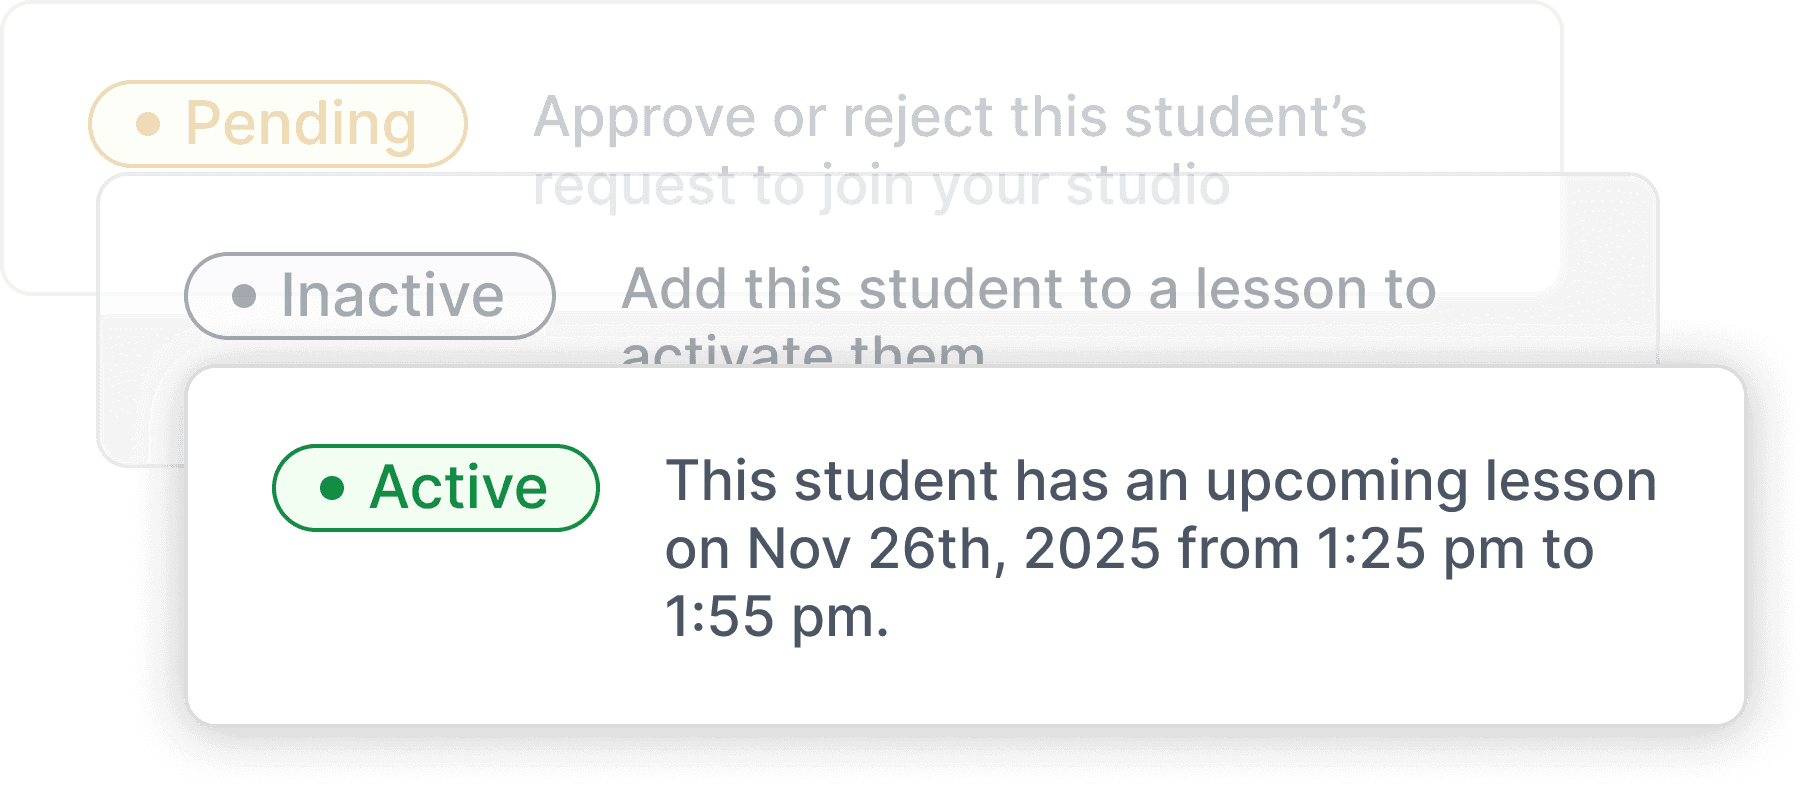Select the Inactive status badge

coord(370,296)
